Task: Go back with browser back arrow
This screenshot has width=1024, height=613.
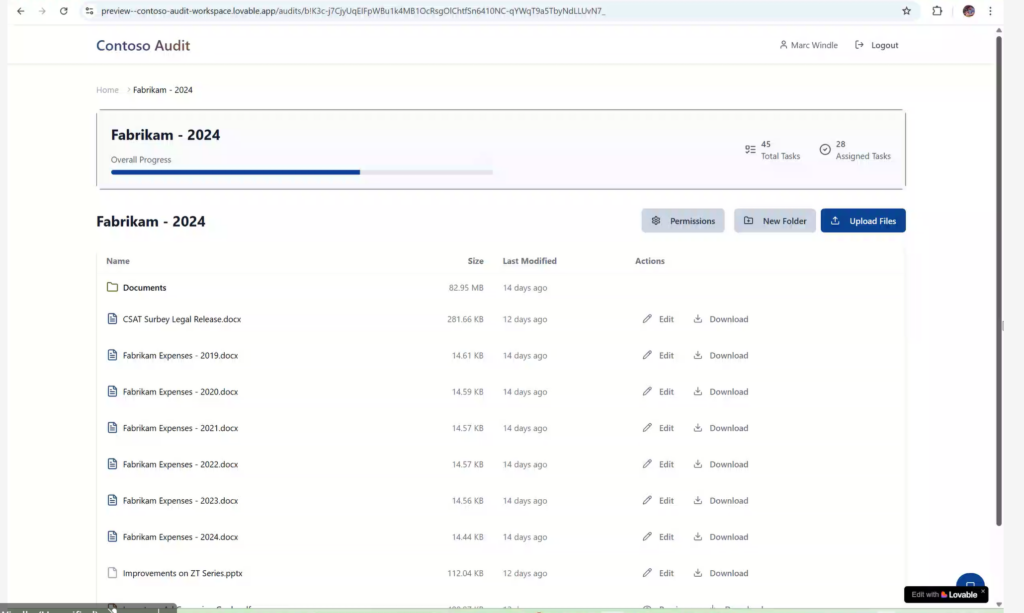Action: point(21,11)
